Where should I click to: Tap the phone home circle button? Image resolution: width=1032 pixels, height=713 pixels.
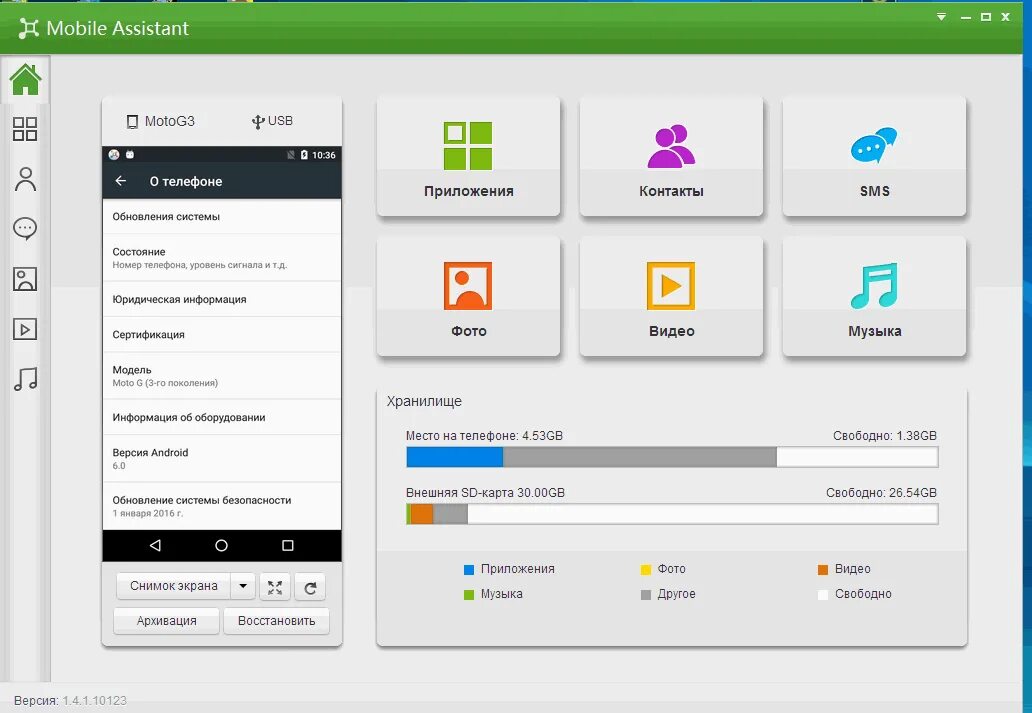(x=221, y=545)
